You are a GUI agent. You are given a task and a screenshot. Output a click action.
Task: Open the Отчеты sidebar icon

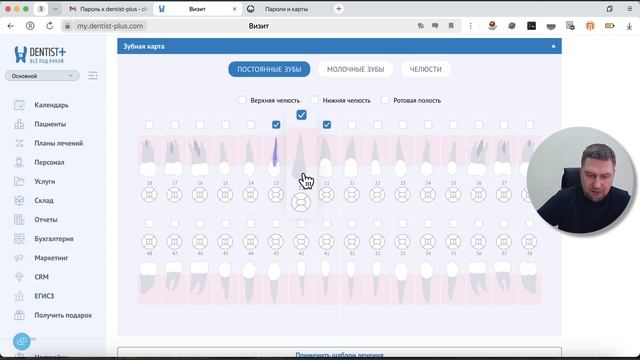point(19,220)
